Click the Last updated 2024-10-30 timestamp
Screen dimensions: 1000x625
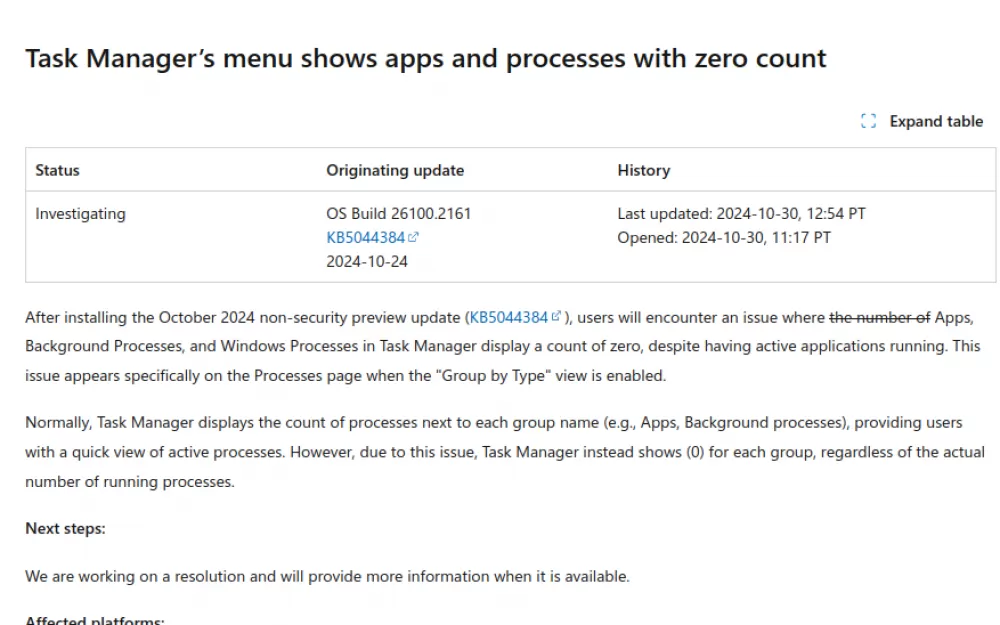click(x=741, y=214)
